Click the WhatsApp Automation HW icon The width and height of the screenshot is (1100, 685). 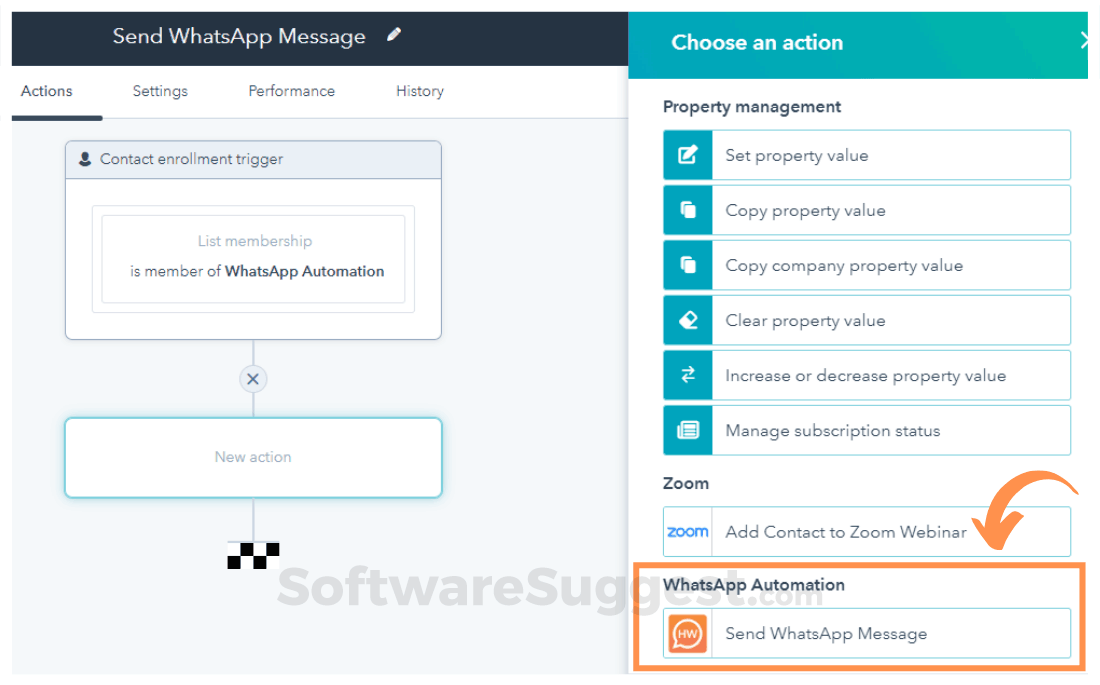[688, 634]
